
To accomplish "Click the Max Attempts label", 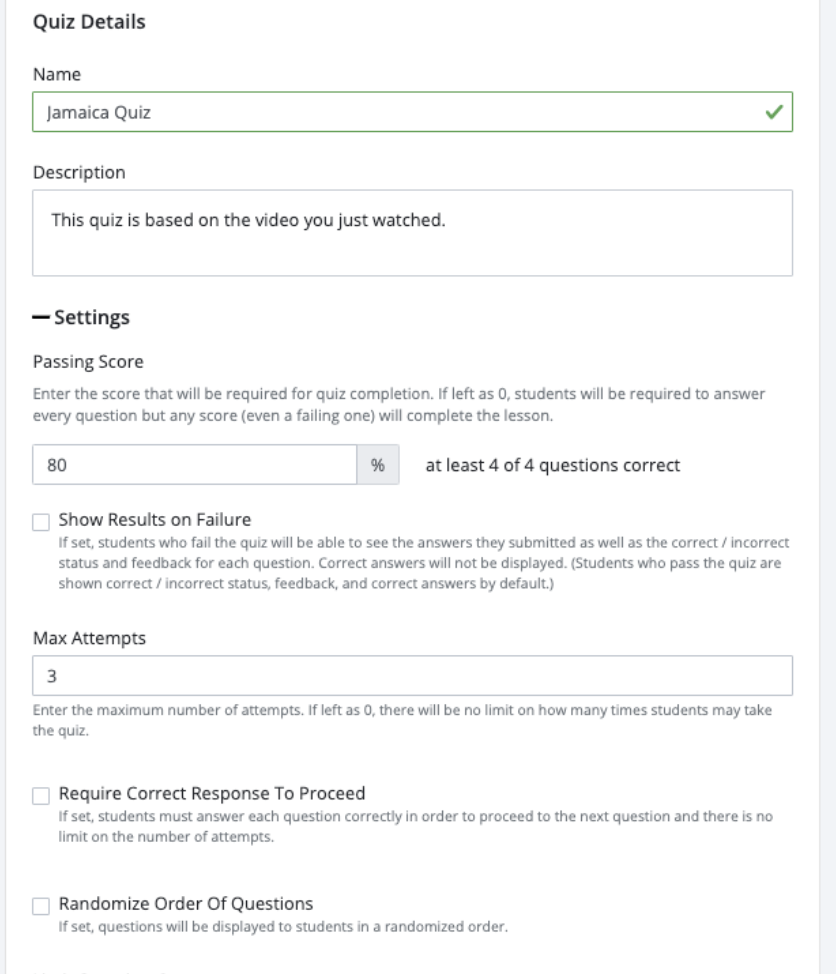I will (x=89, y=638).
